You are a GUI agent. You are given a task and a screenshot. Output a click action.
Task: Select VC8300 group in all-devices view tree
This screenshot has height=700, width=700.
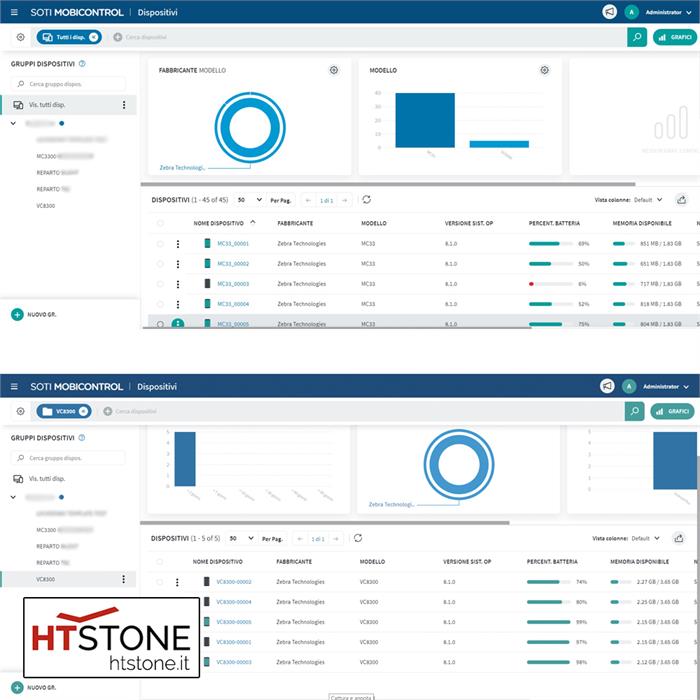[x=46, y=206]
